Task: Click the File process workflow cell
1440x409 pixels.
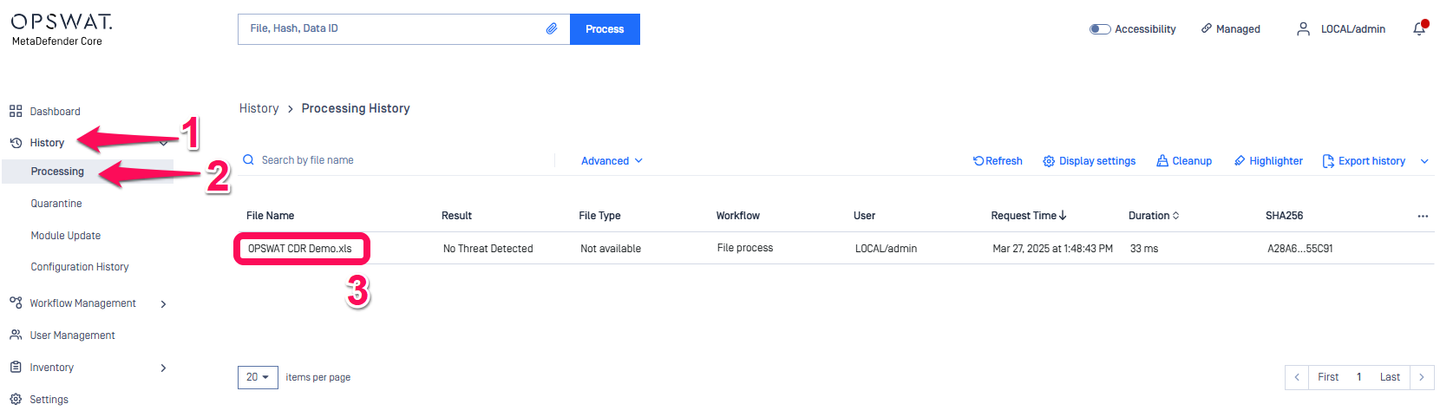Action: (745, 247)
